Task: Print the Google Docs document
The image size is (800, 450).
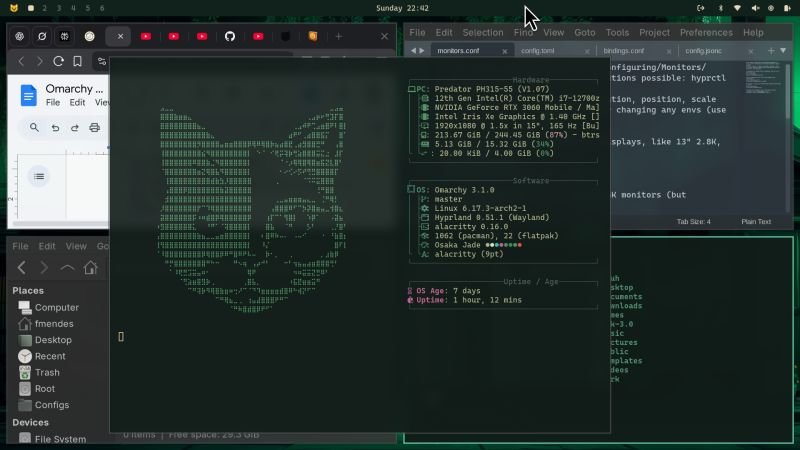Action: [x=94, y=128]
